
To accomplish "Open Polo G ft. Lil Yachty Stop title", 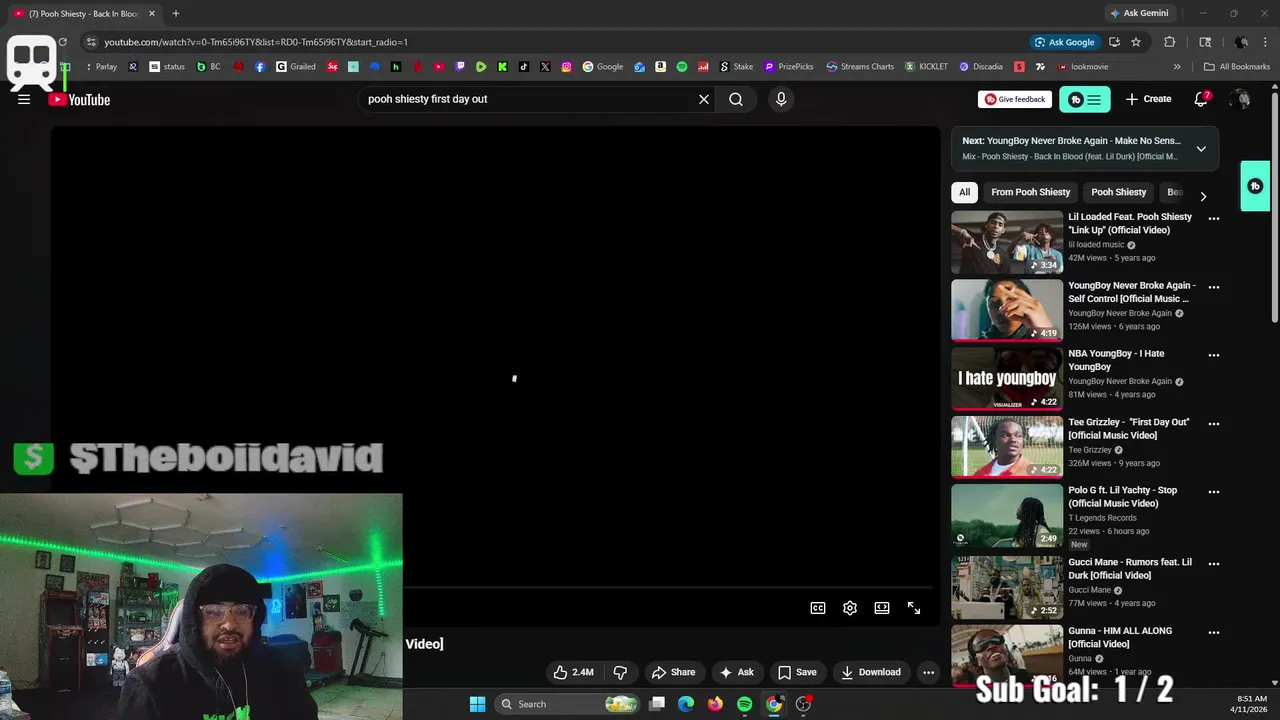I will coord(1123,497).
